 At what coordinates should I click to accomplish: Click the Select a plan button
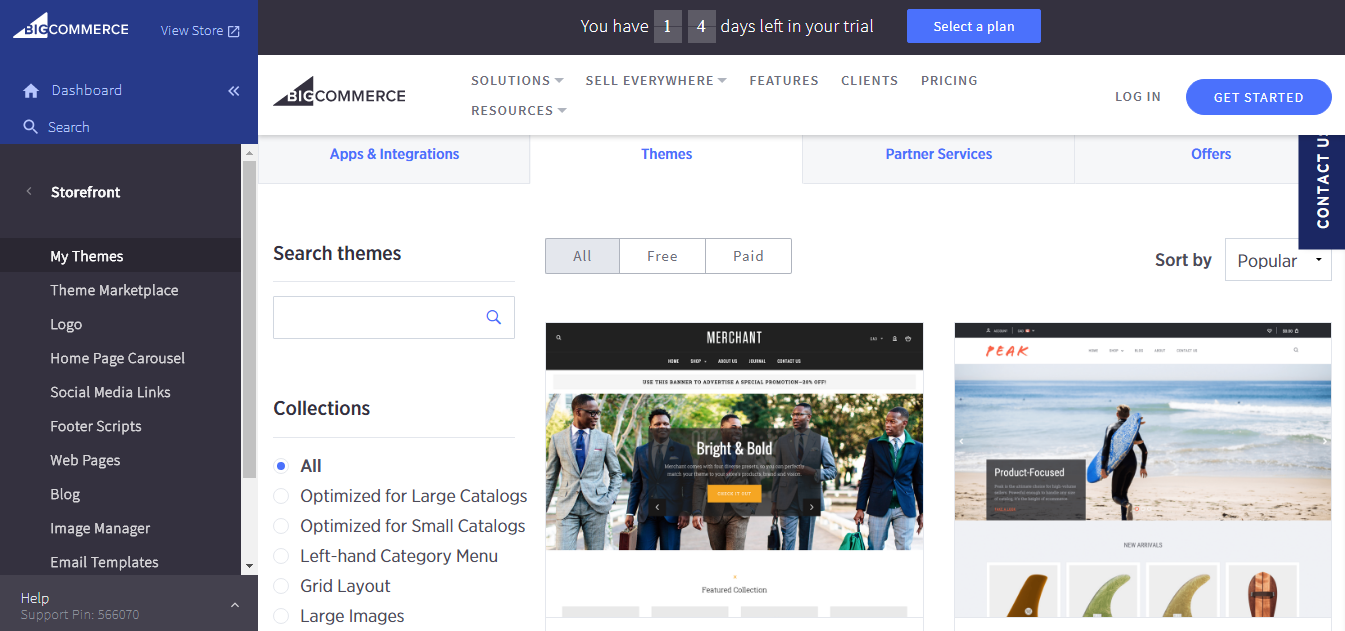pyautogui.click(x=973, y=26)
